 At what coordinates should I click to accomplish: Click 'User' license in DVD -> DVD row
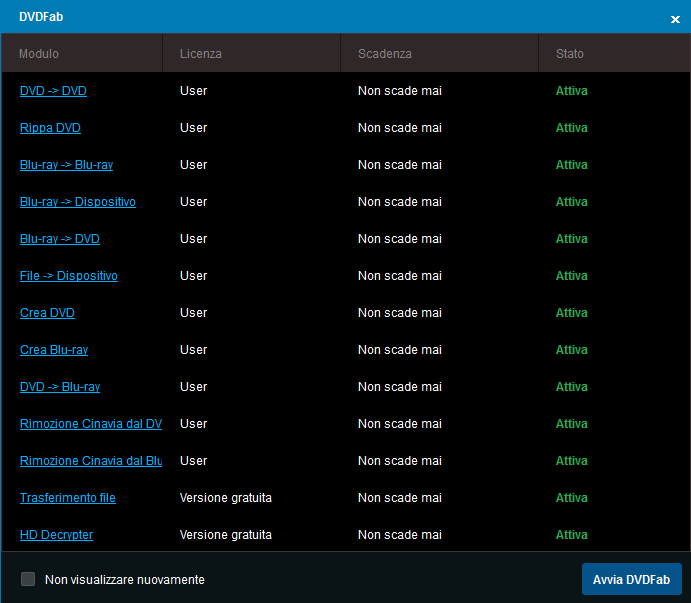(x=193, y=91)
